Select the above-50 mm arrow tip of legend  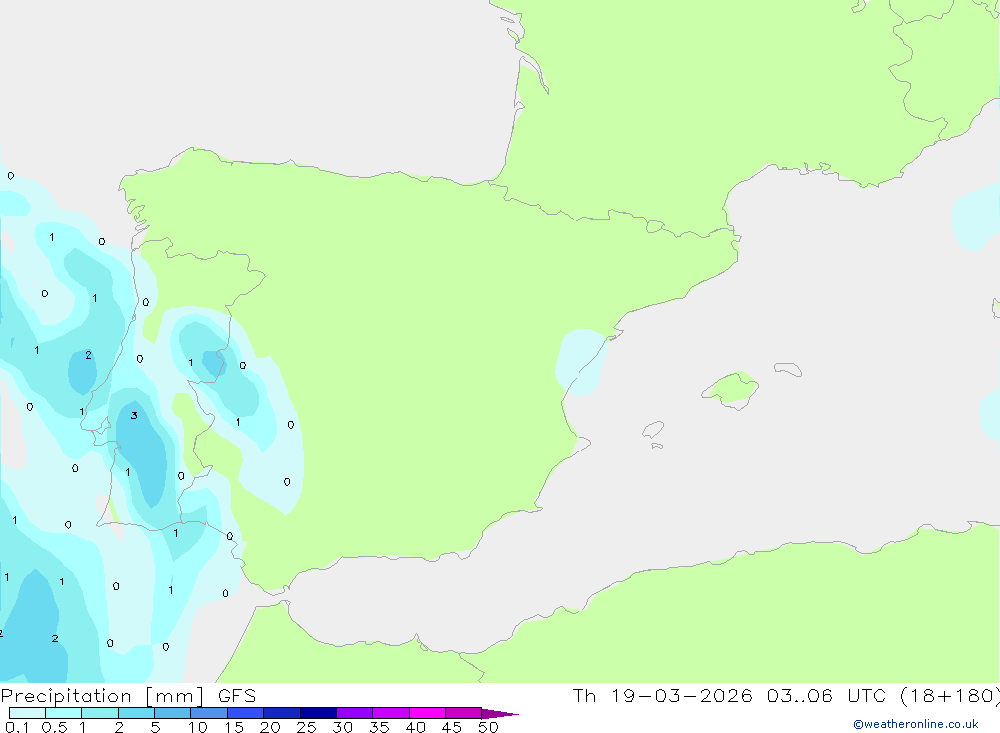tap(500, 713)
